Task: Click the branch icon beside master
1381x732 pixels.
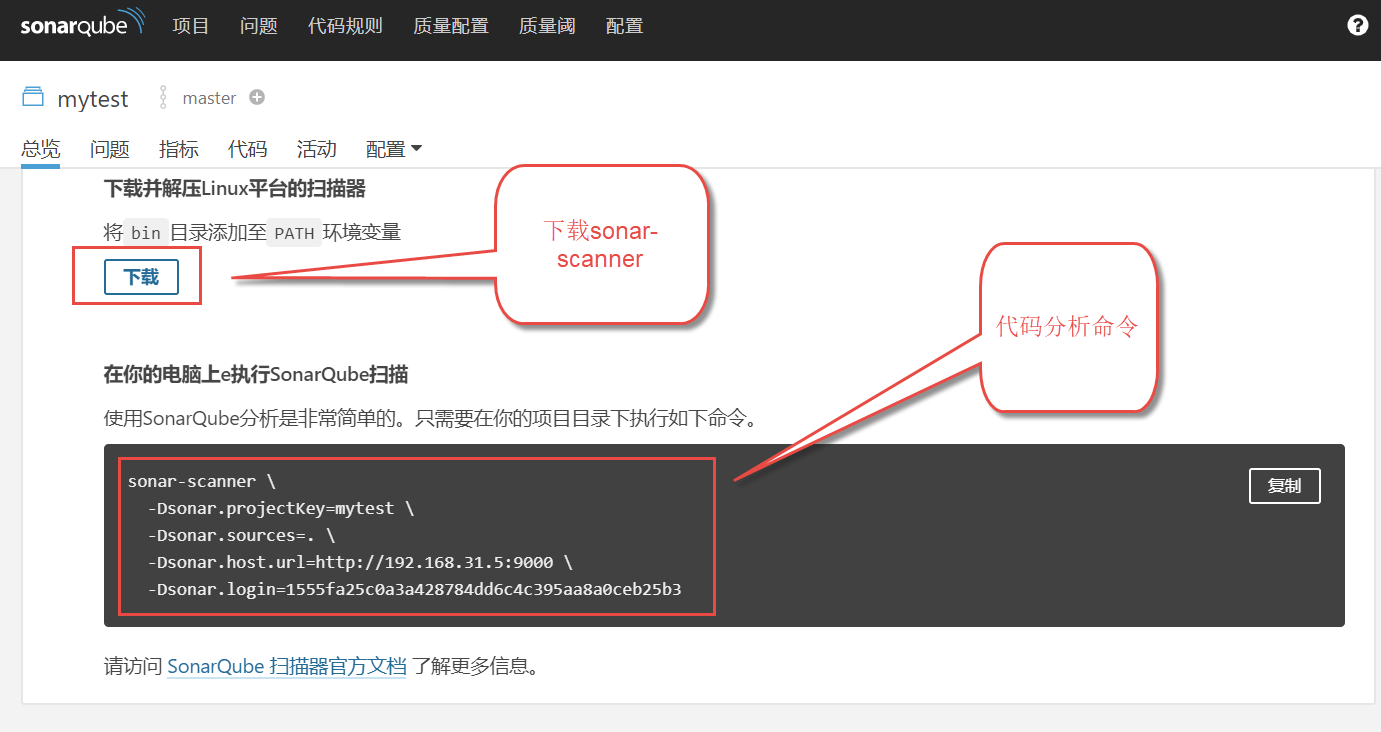Action: pos(164,98)
